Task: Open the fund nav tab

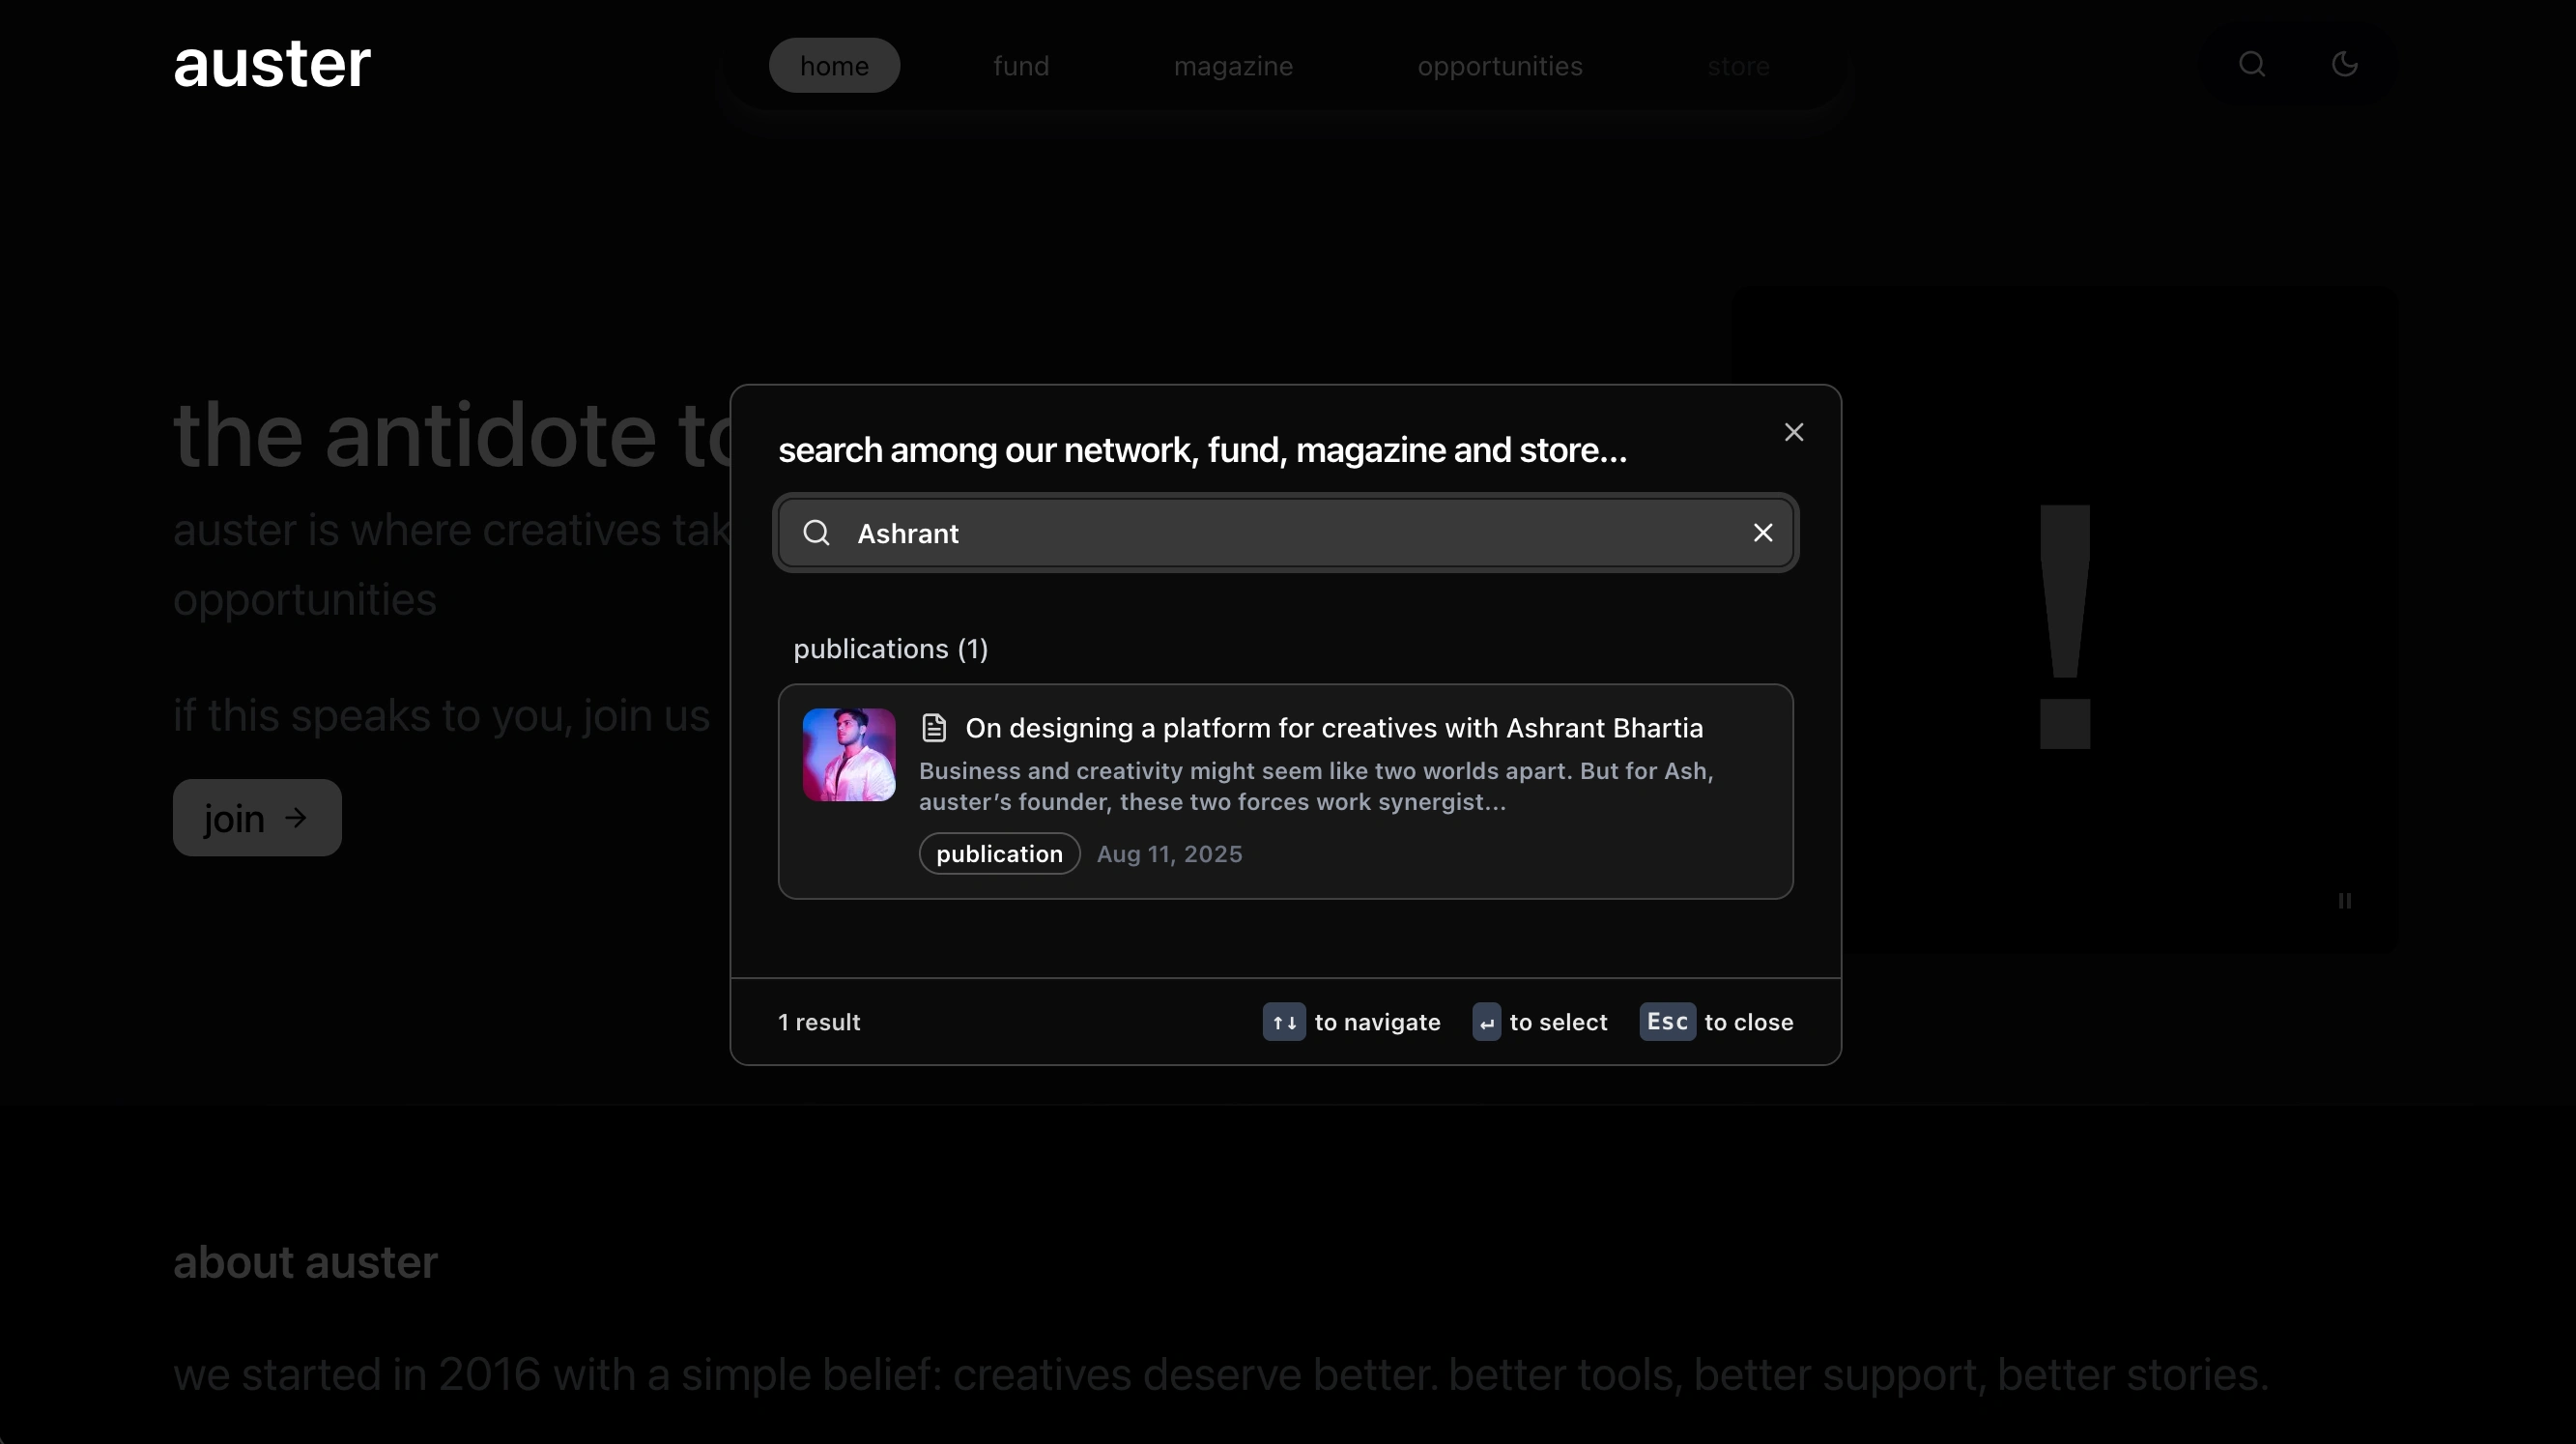Action: pyautogui.click(x=1020, y=66)
